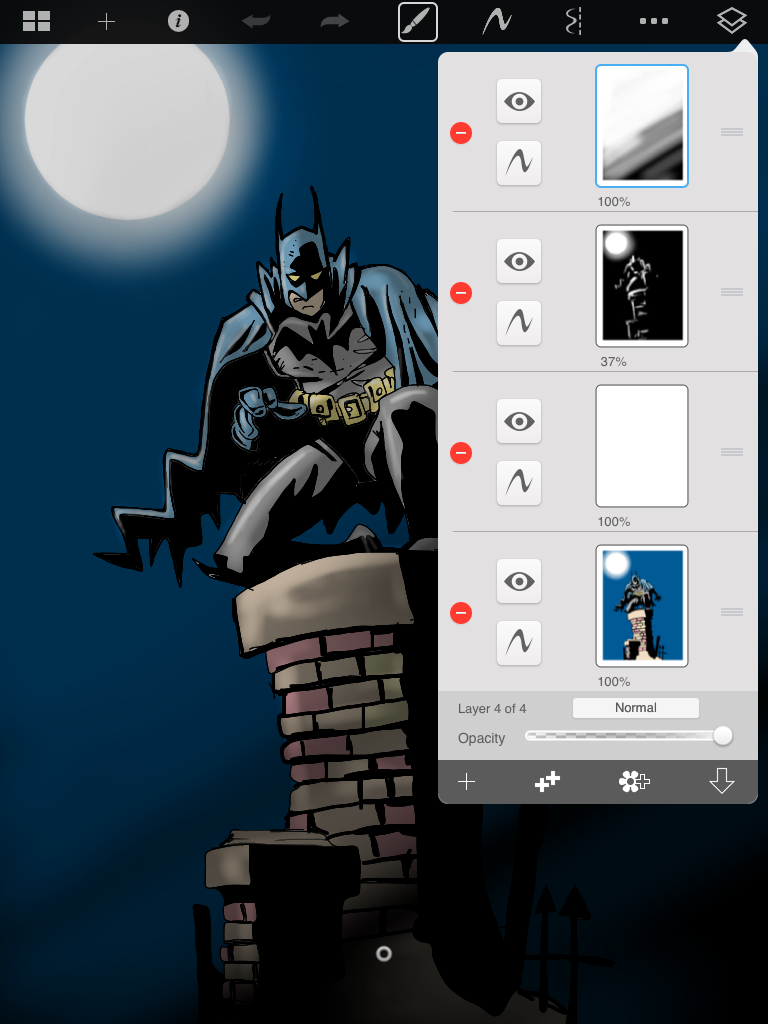Image resolution: width=768 pixels, height=1024 pixels.
Task: Open brush stroke settings in top toolbar
Action: coord(496,22)
